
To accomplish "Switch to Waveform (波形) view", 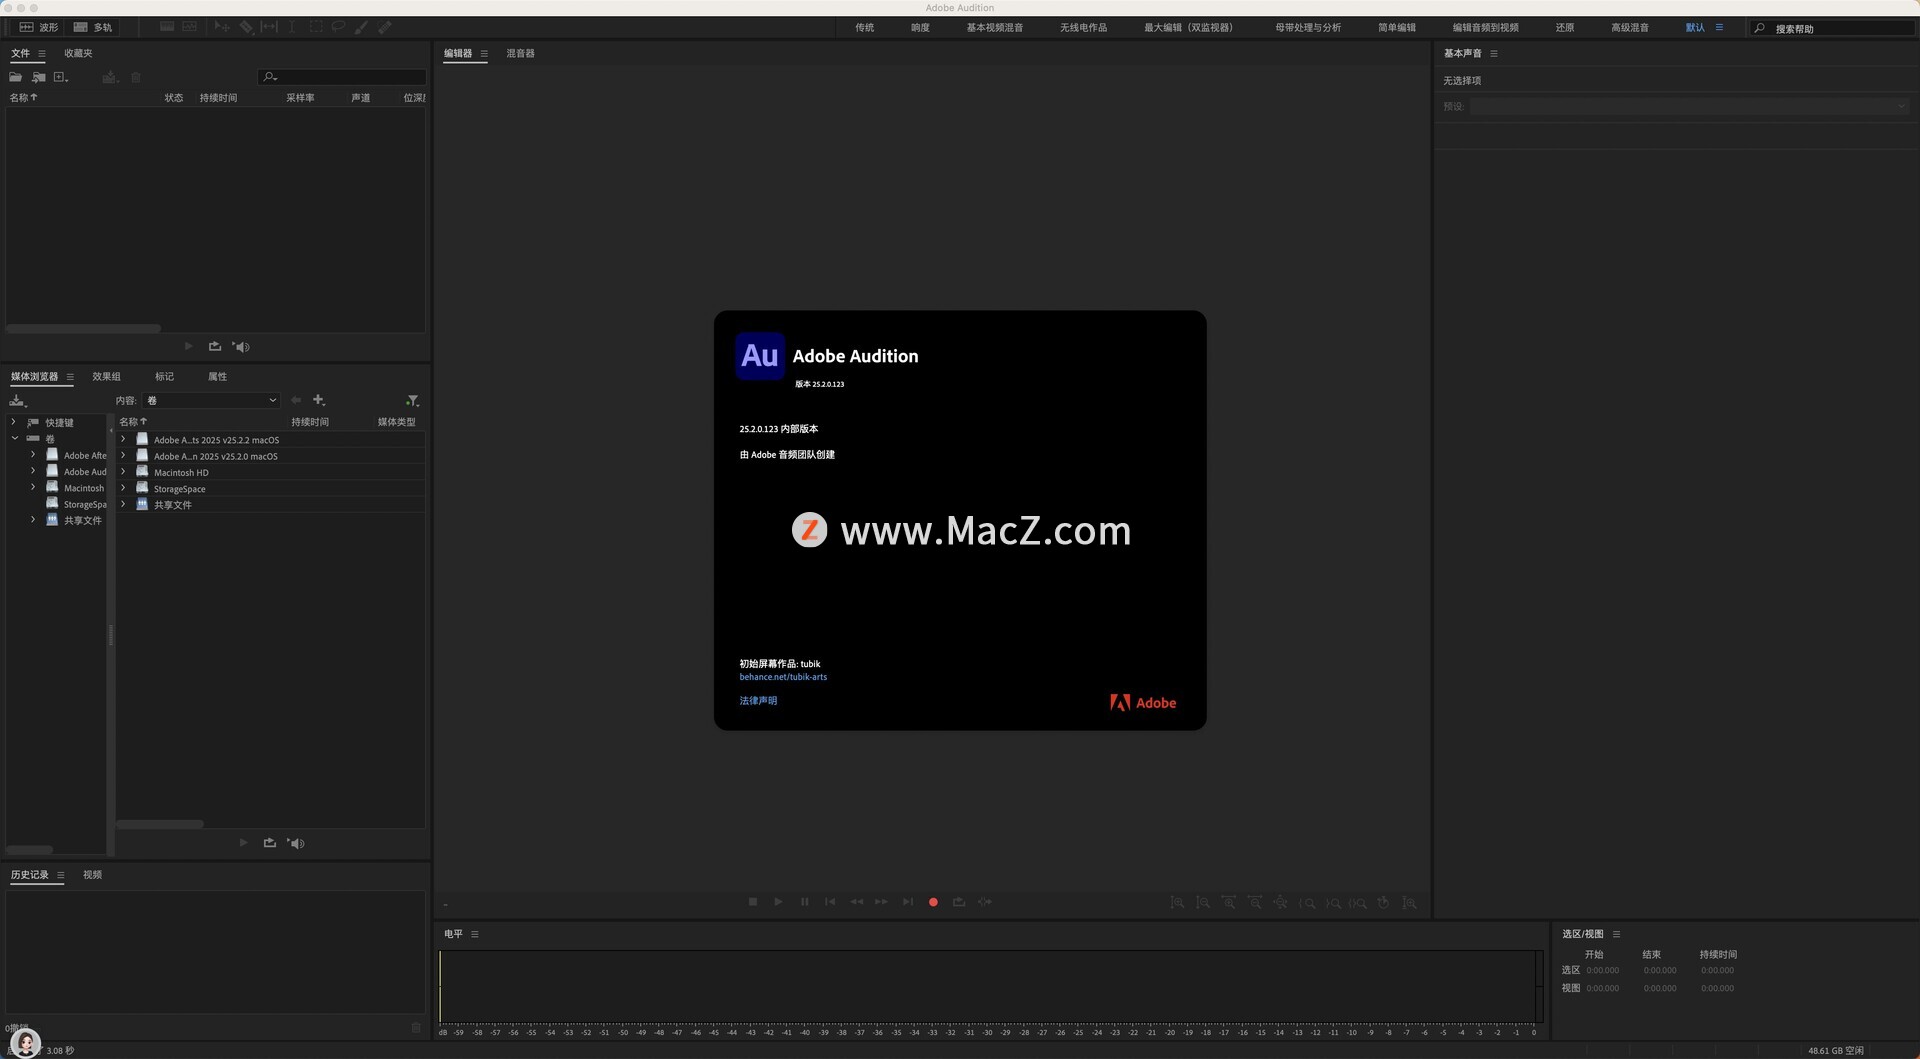I will coord(39,28).
